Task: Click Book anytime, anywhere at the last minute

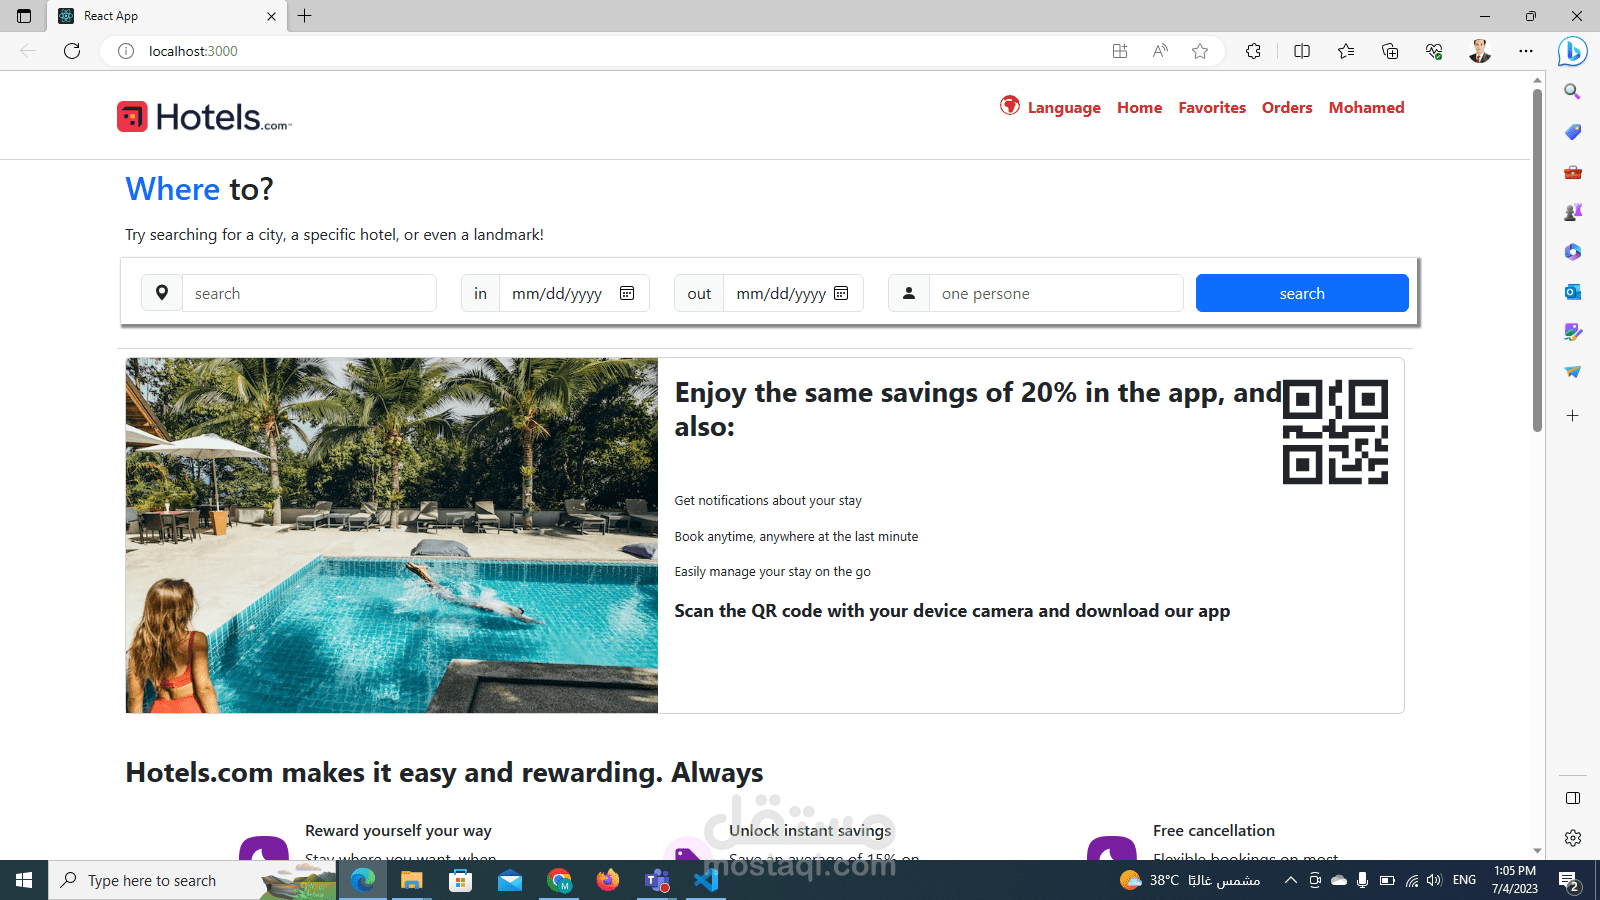Action: tap(796, 536)
